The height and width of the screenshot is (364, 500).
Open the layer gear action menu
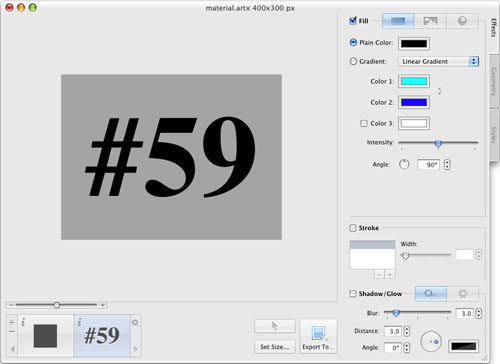[135, 322]
